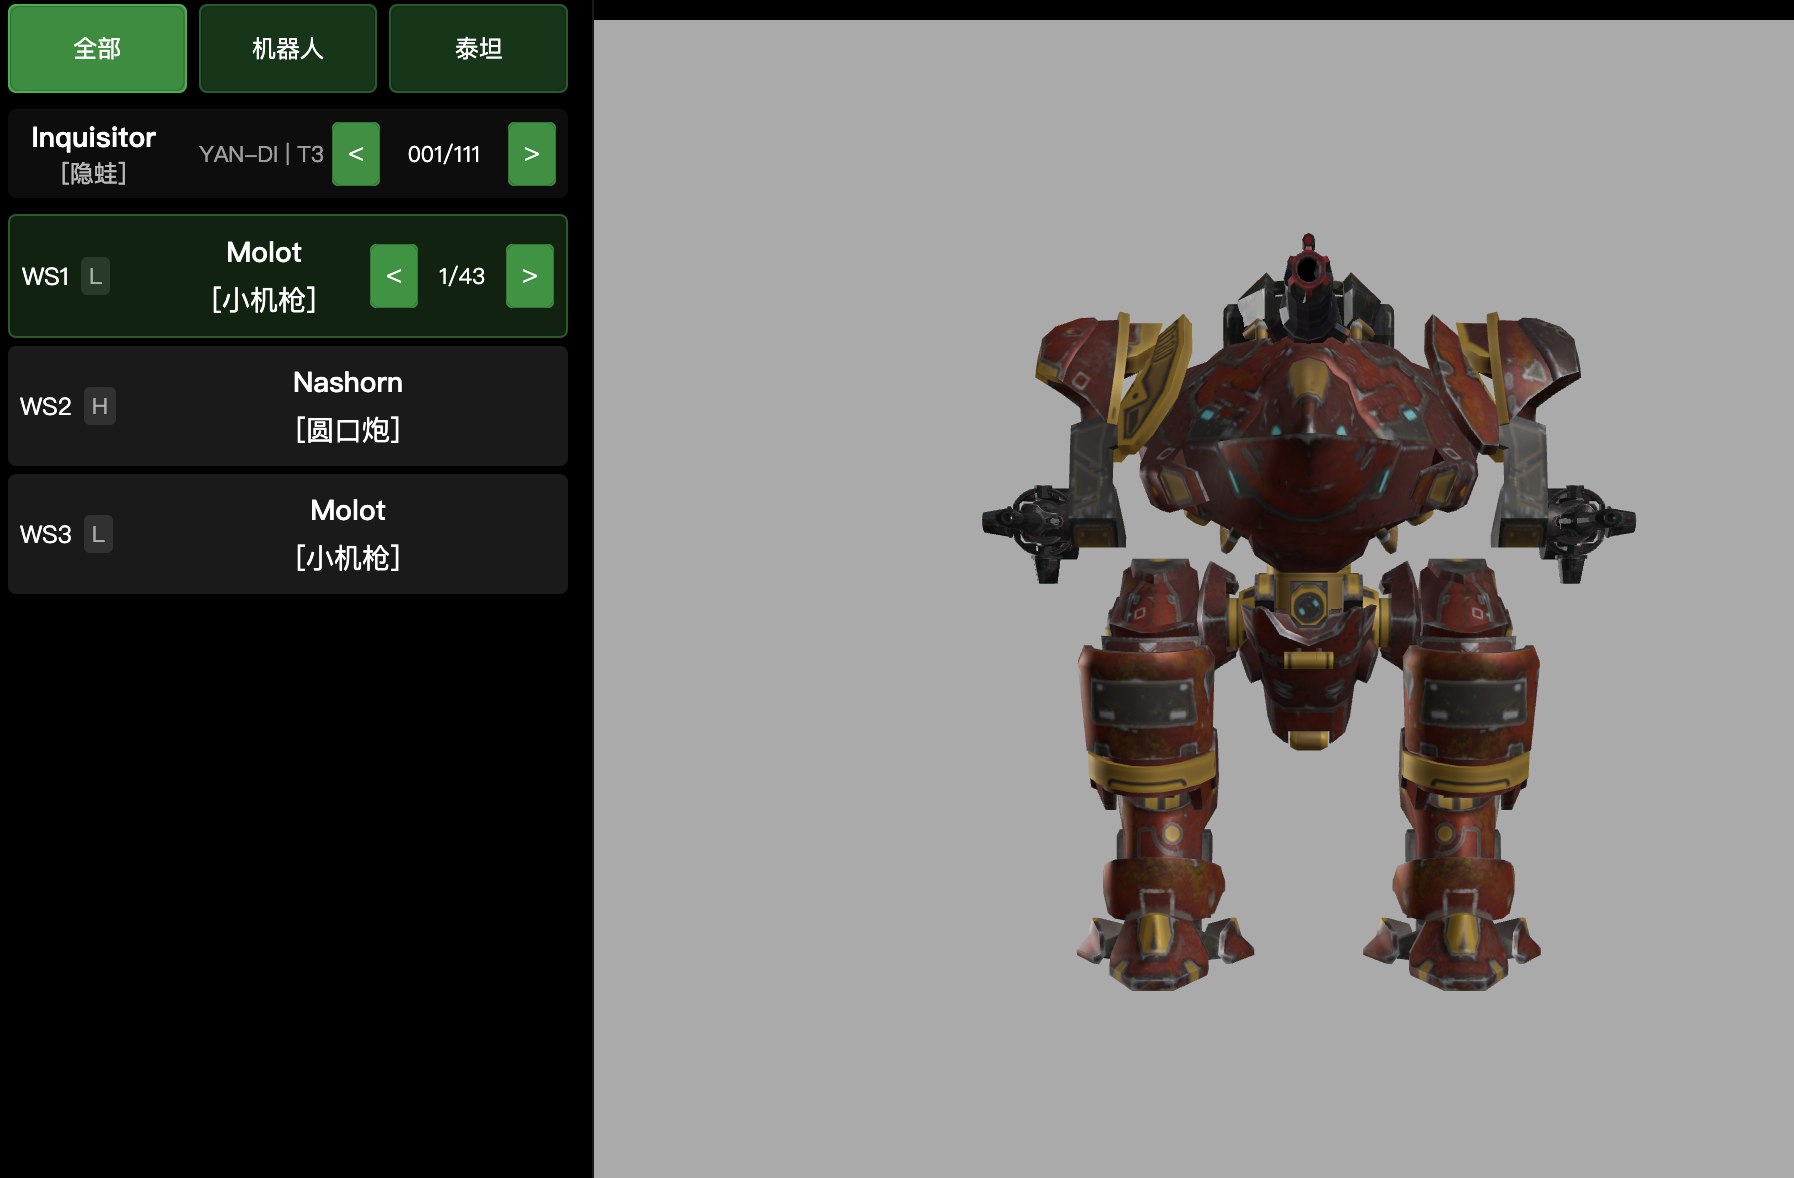The image size is (1794, 1178).
Task: Click previous weapon arrow in WS1 slot
Action: click(x=394, y=276)
